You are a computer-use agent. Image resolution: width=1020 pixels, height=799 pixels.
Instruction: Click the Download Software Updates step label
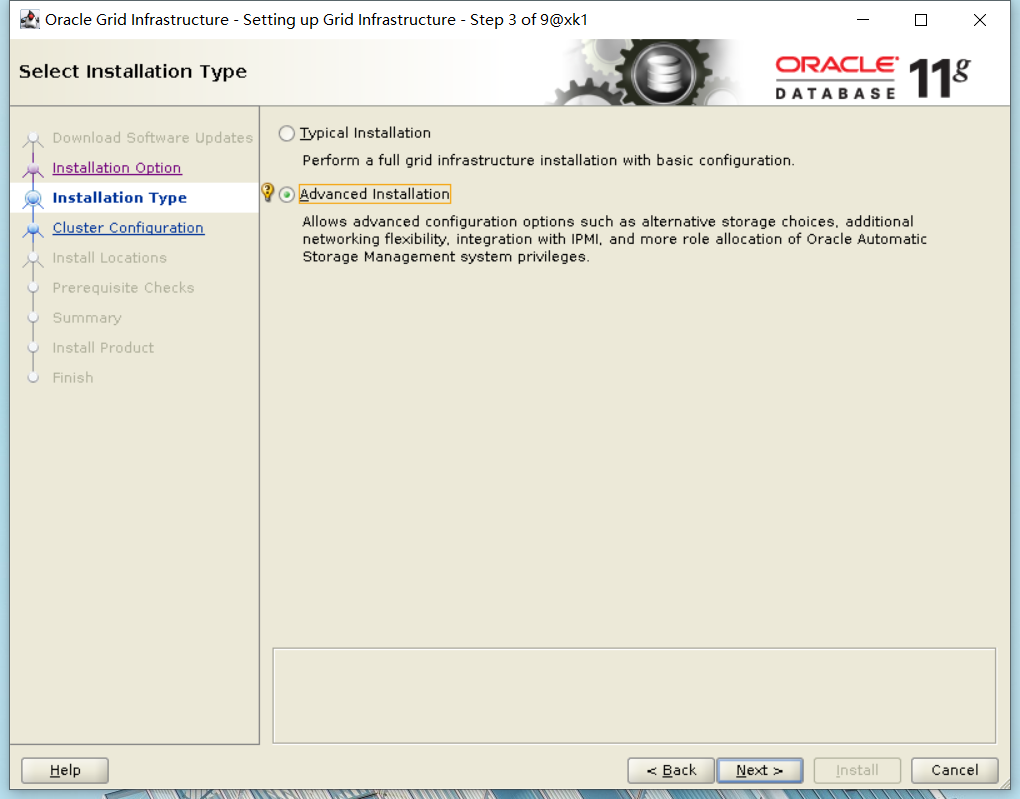click(152, 138)
